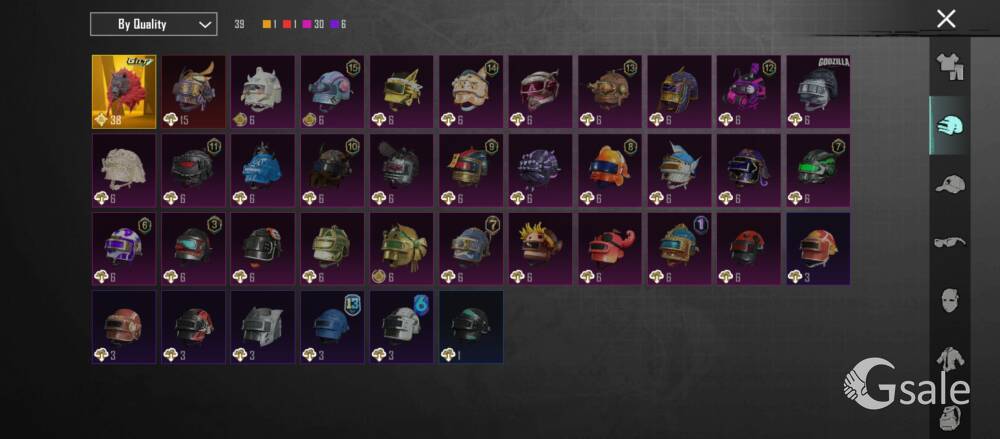The width and height of the screenshot is (1000, 439).
Task: Filter by the orange quality swatch
Action: (267, 25)
